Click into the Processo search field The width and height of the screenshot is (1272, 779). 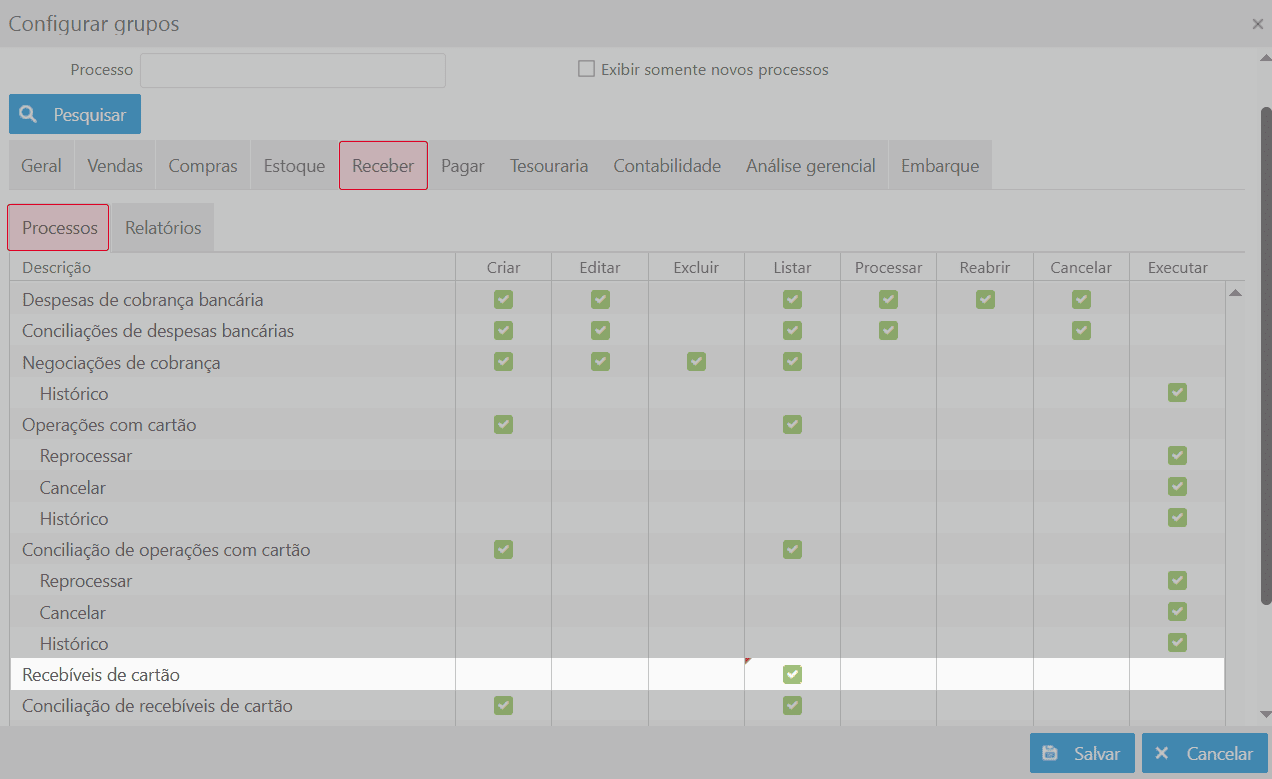[292, 70]
